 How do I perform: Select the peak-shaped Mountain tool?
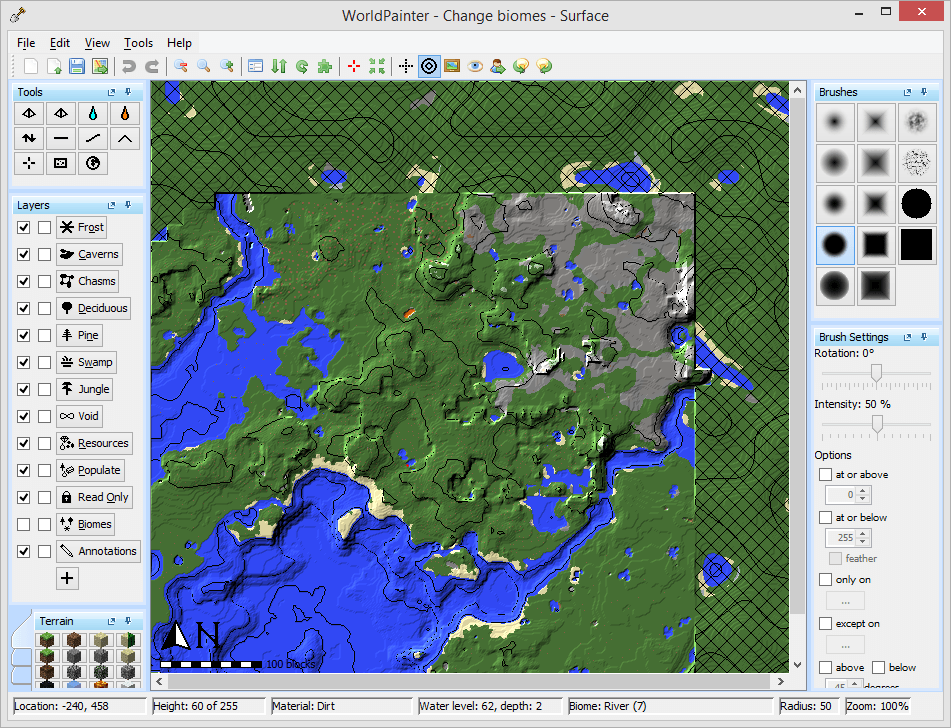[125, 138]
